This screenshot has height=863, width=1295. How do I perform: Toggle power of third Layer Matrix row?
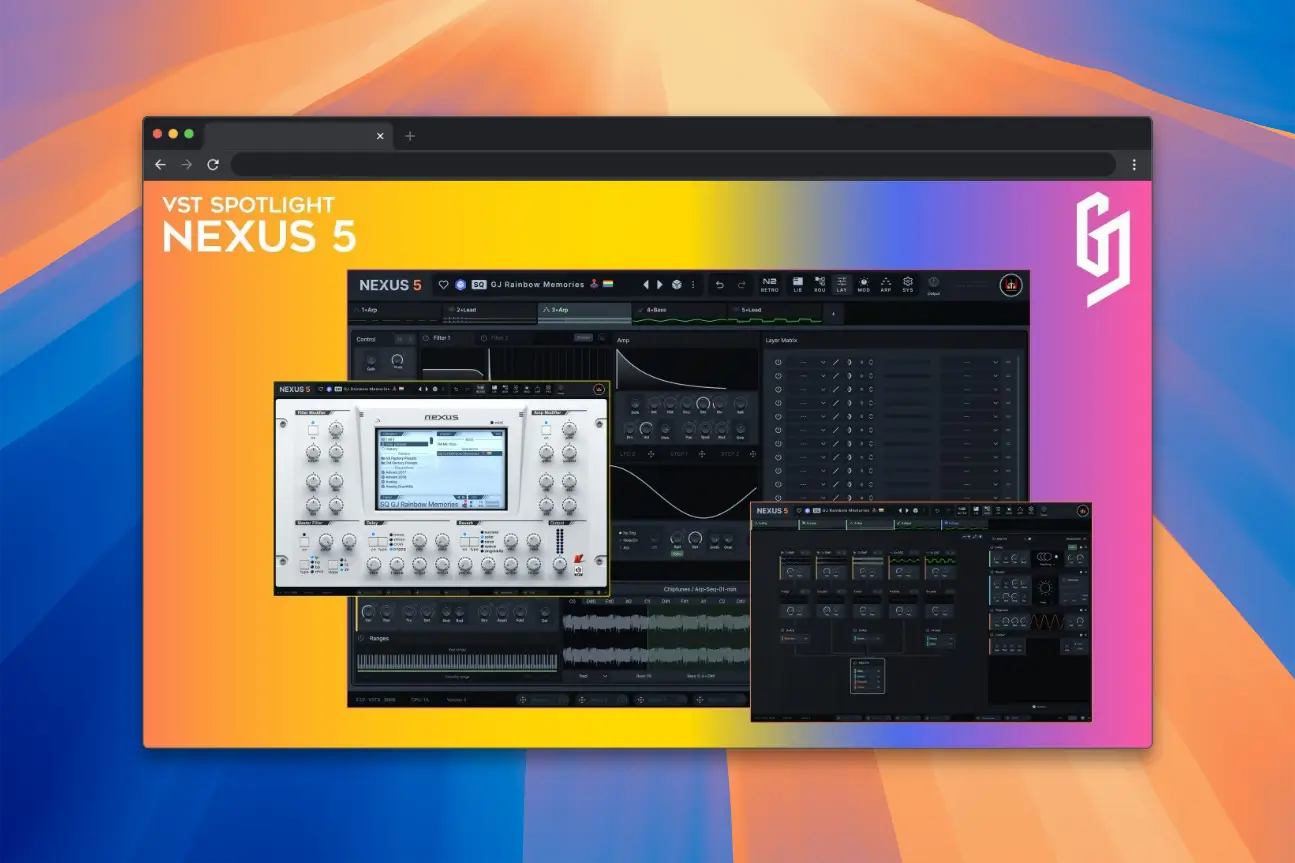778,389
